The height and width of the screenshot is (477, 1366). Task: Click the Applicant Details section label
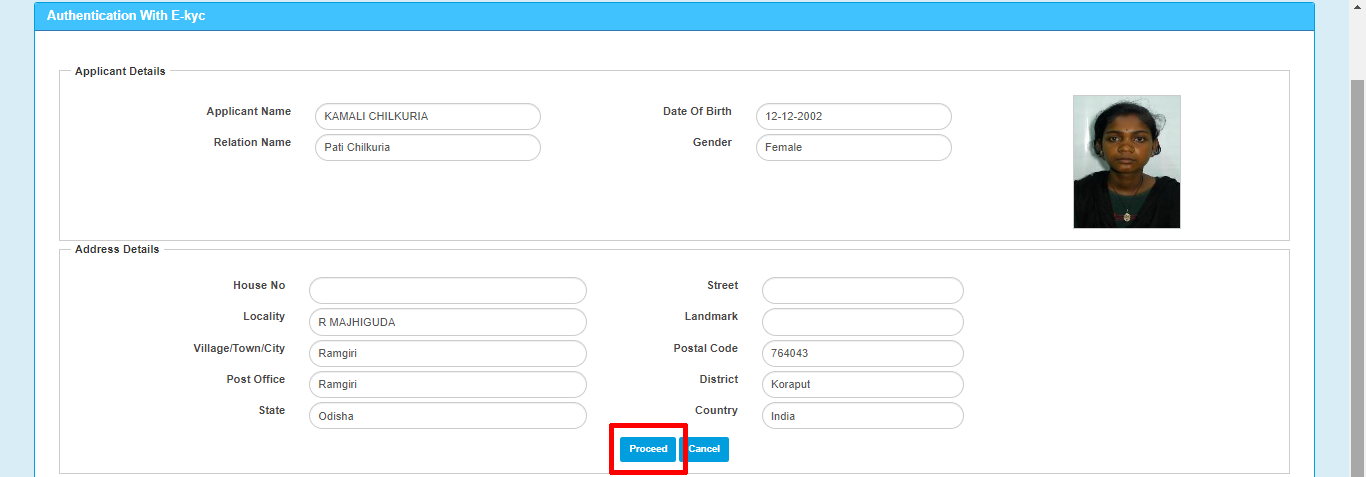click(120, 71)
